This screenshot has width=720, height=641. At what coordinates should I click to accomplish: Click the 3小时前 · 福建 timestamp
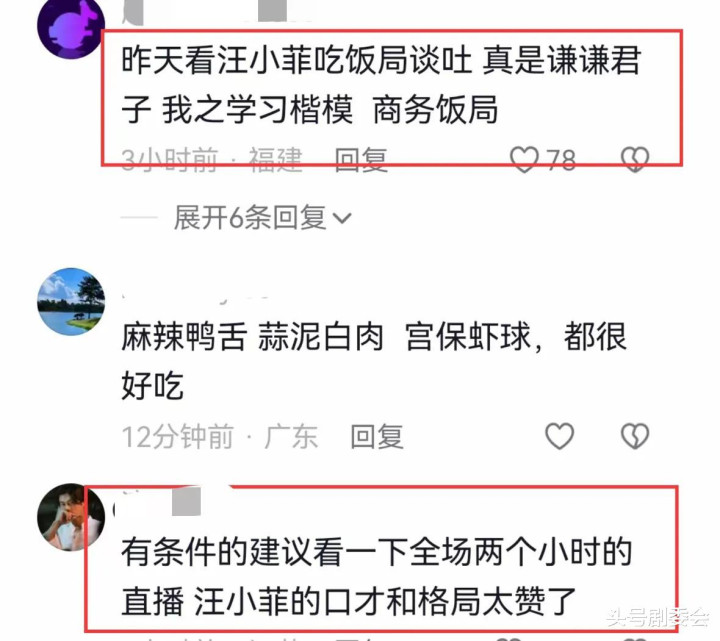[212, 160]
